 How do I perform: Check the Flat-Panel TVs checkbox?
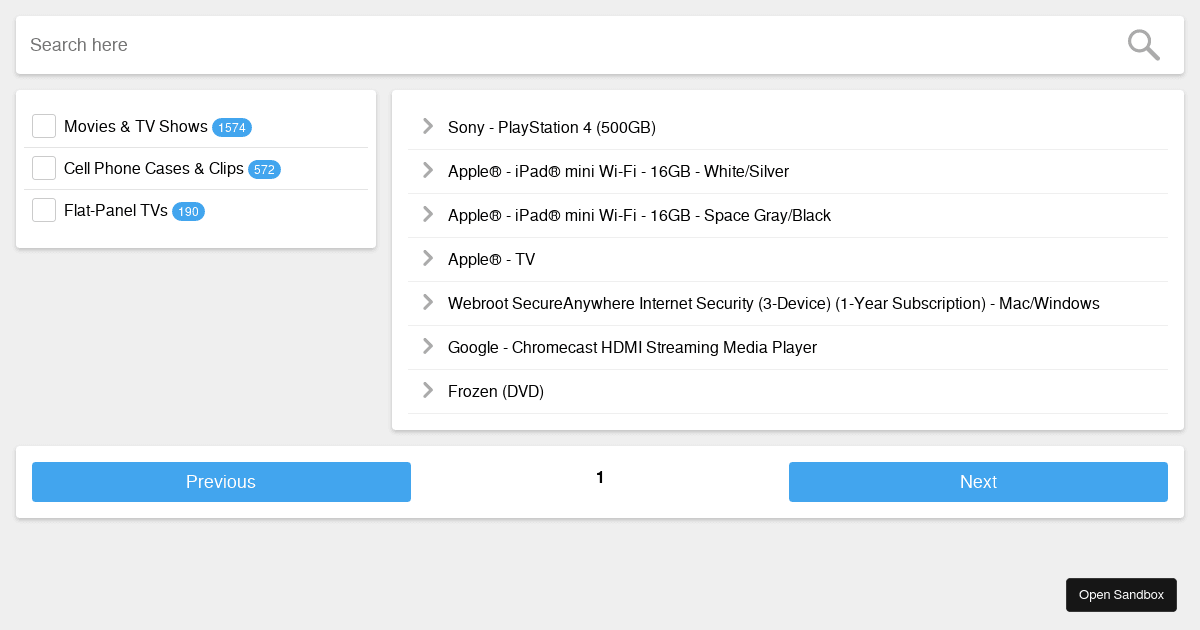[44, 210]
